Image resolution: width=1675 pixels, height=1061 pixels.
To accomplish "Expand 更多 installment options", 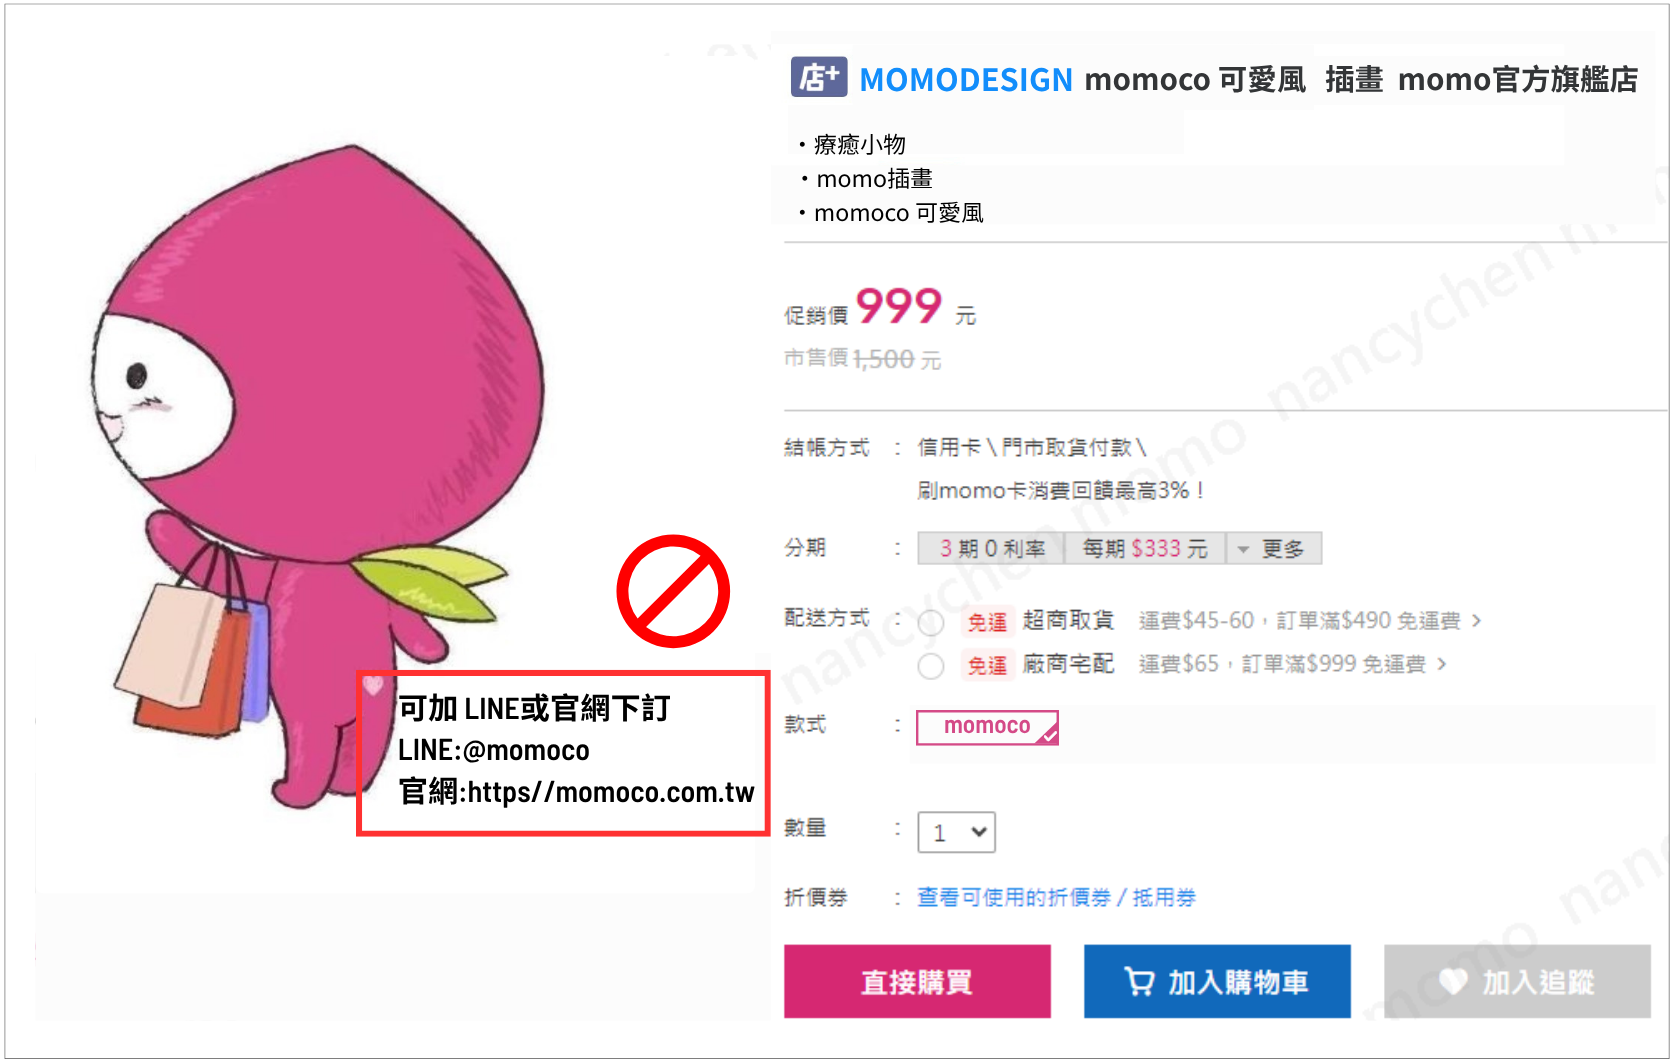I will pos(1274,548).
